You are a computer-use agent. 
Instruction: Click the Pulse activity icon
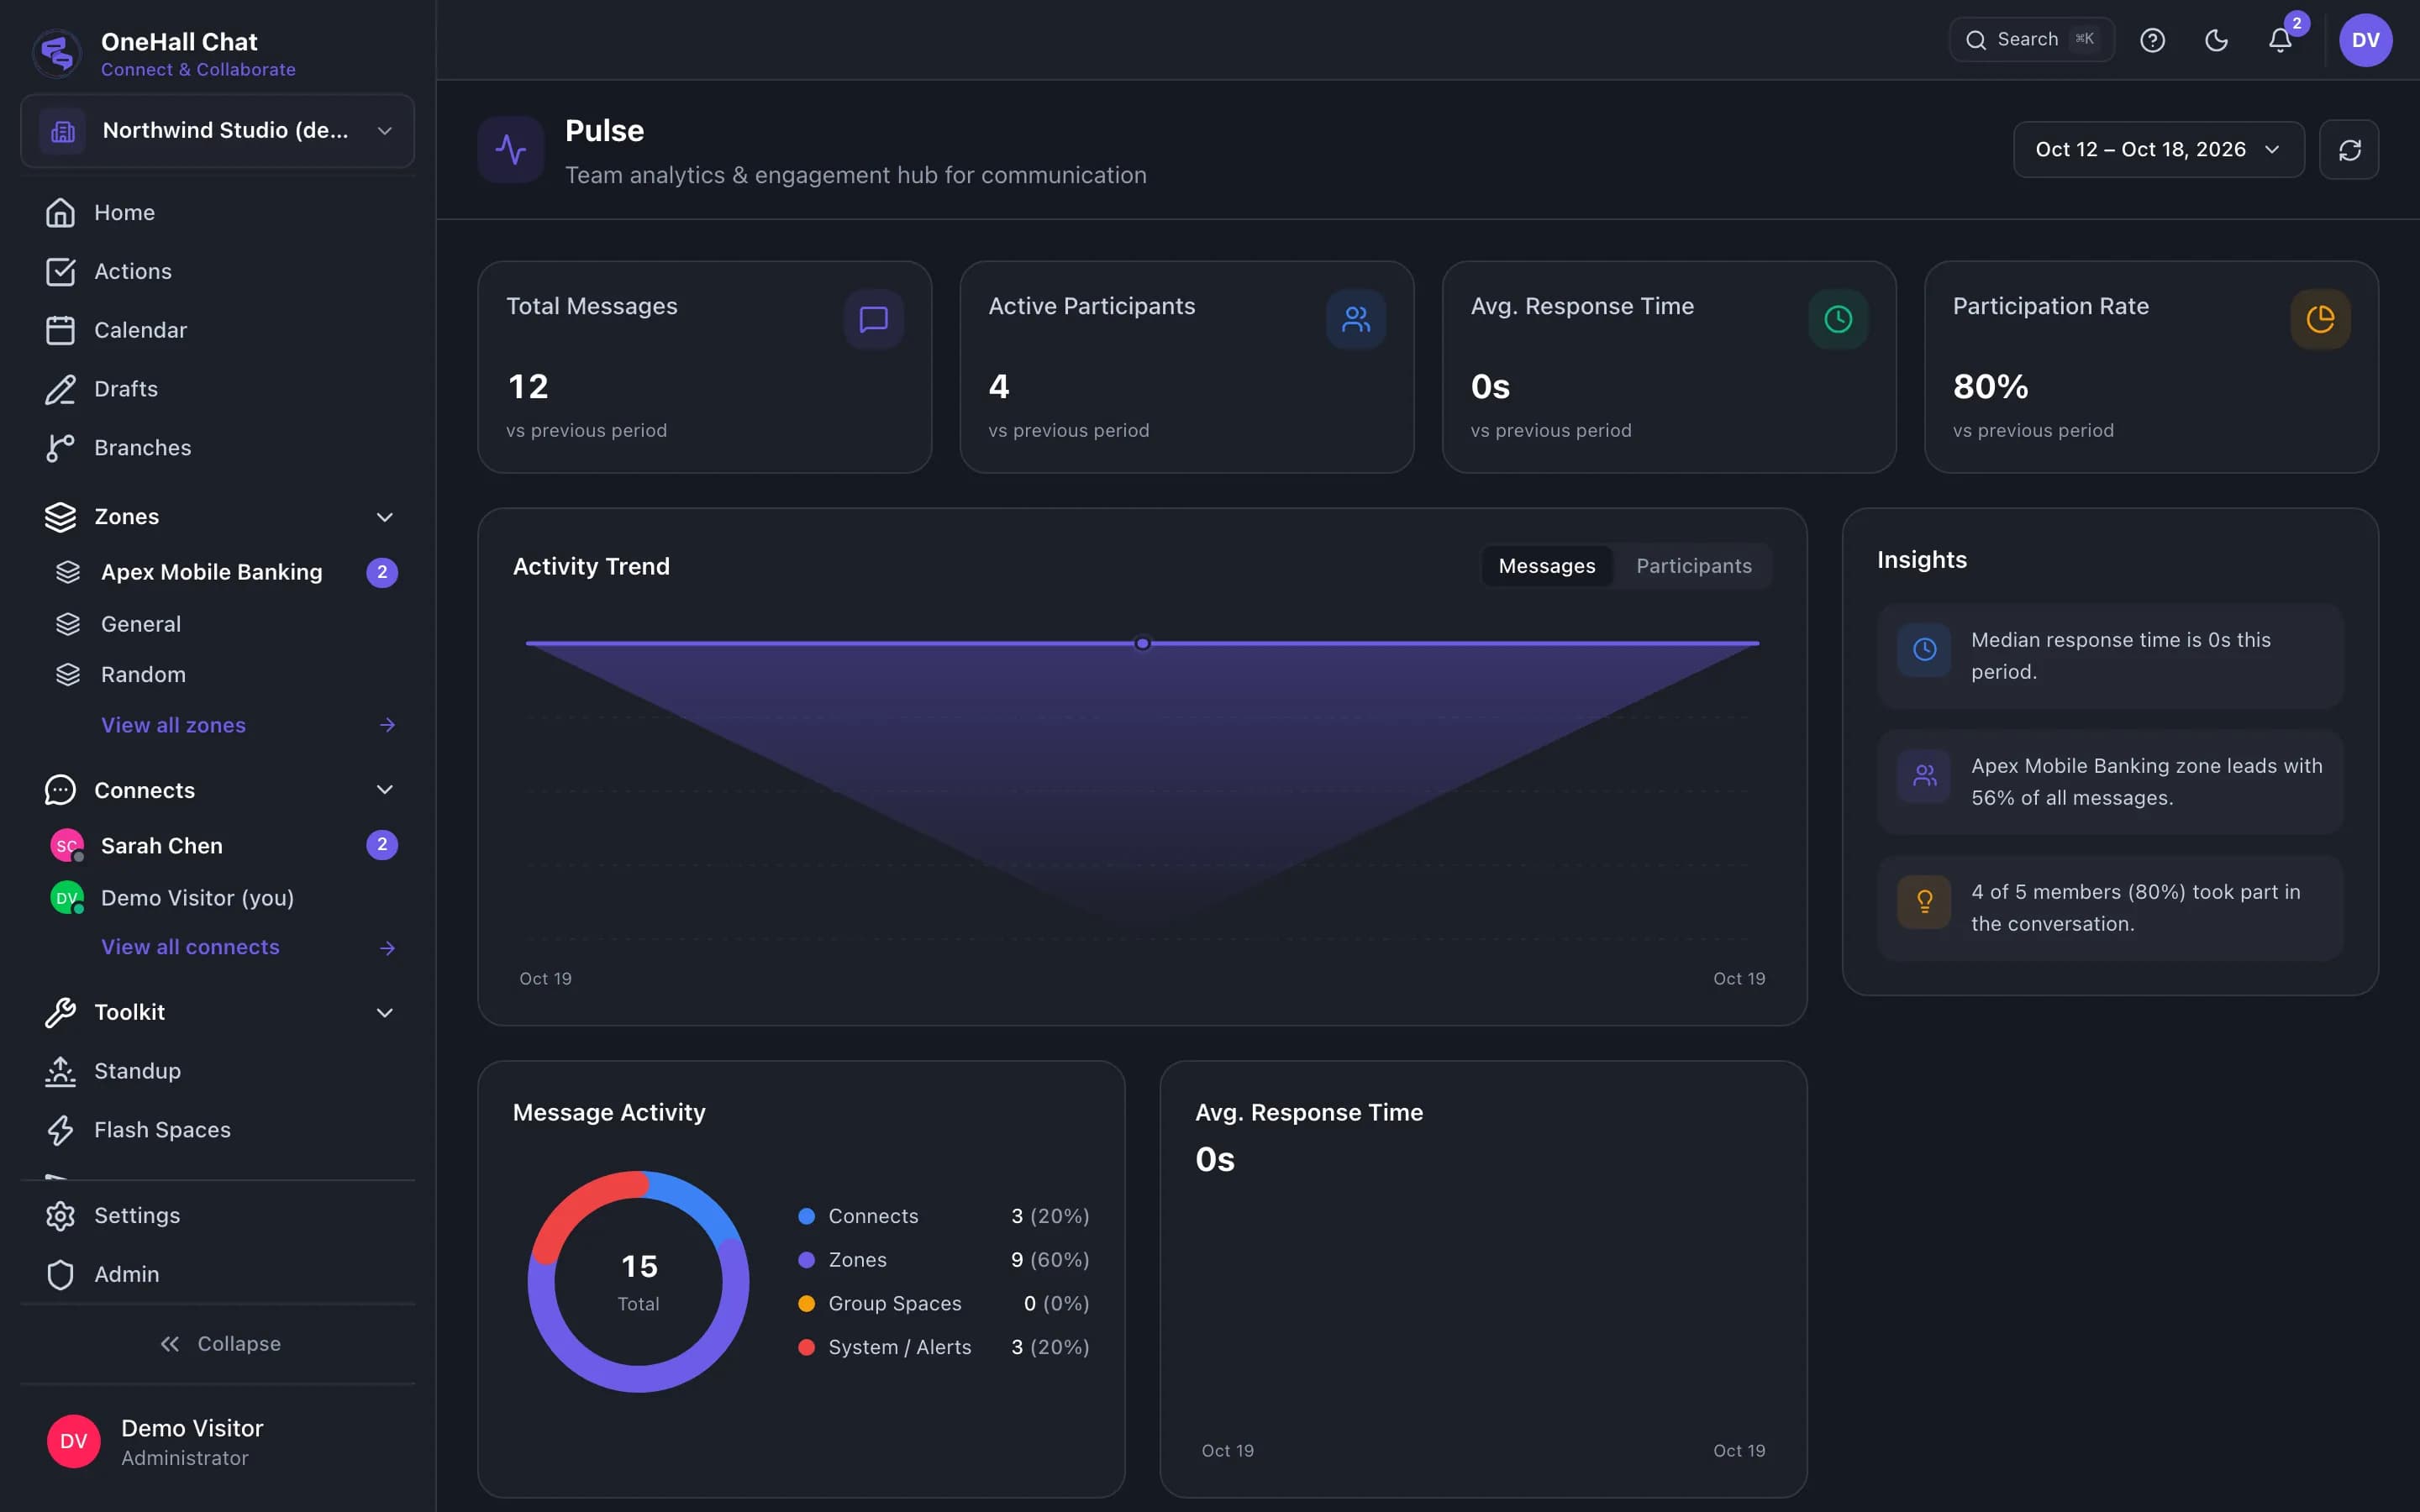pyautogui.click(x=511, y=150)
